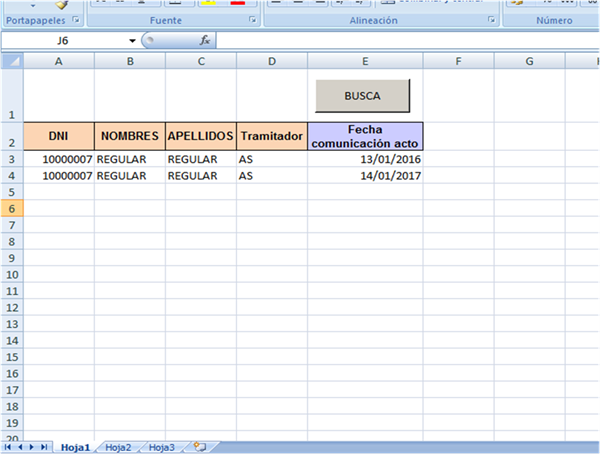Screen dimensions: 600x454
Task: Go to first sheet navigation arrow
Action: click(8, 447)
